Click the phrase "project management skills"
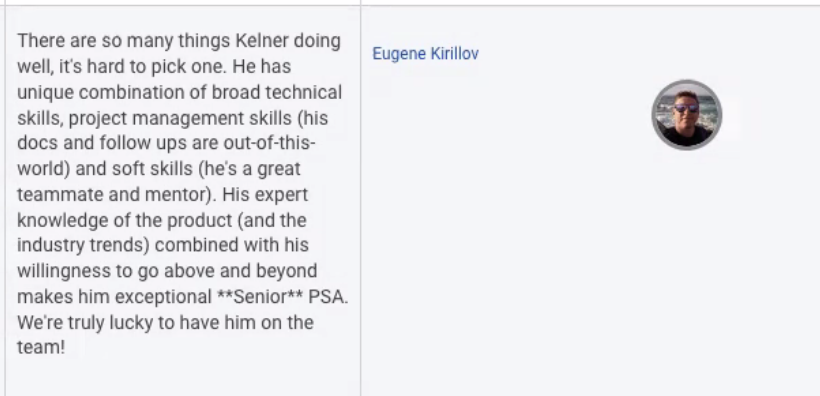The height and width of the screenshot is (396, 820). [x=180, y=118]
